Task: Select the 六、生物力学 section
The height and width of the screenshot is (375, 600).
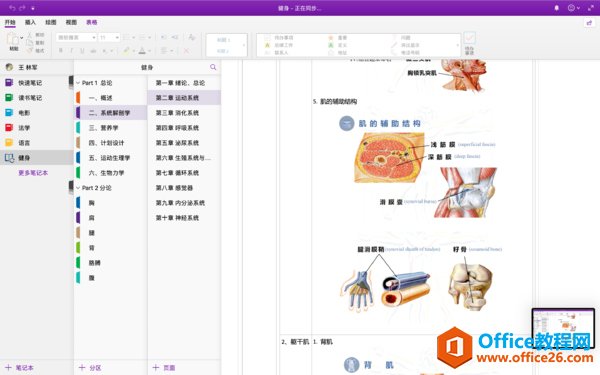Action: pyautogui.click(x=111, y=173)
